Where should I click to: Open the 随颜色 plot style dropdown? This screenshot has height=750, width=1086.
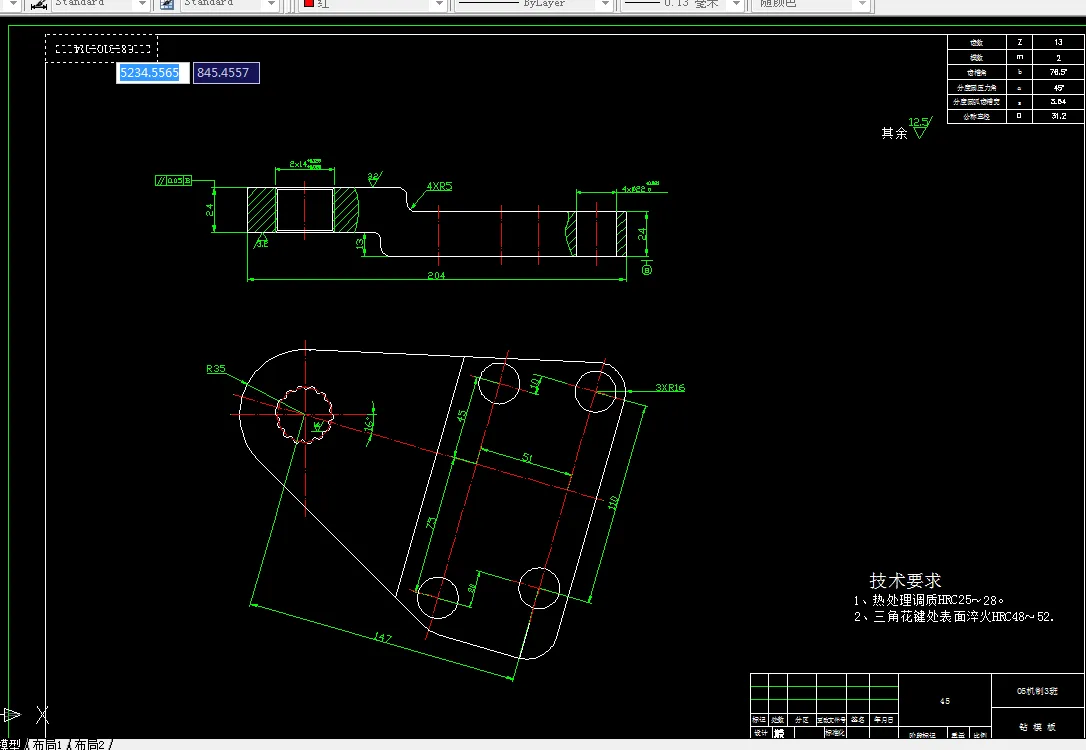(x=862, y=4)
